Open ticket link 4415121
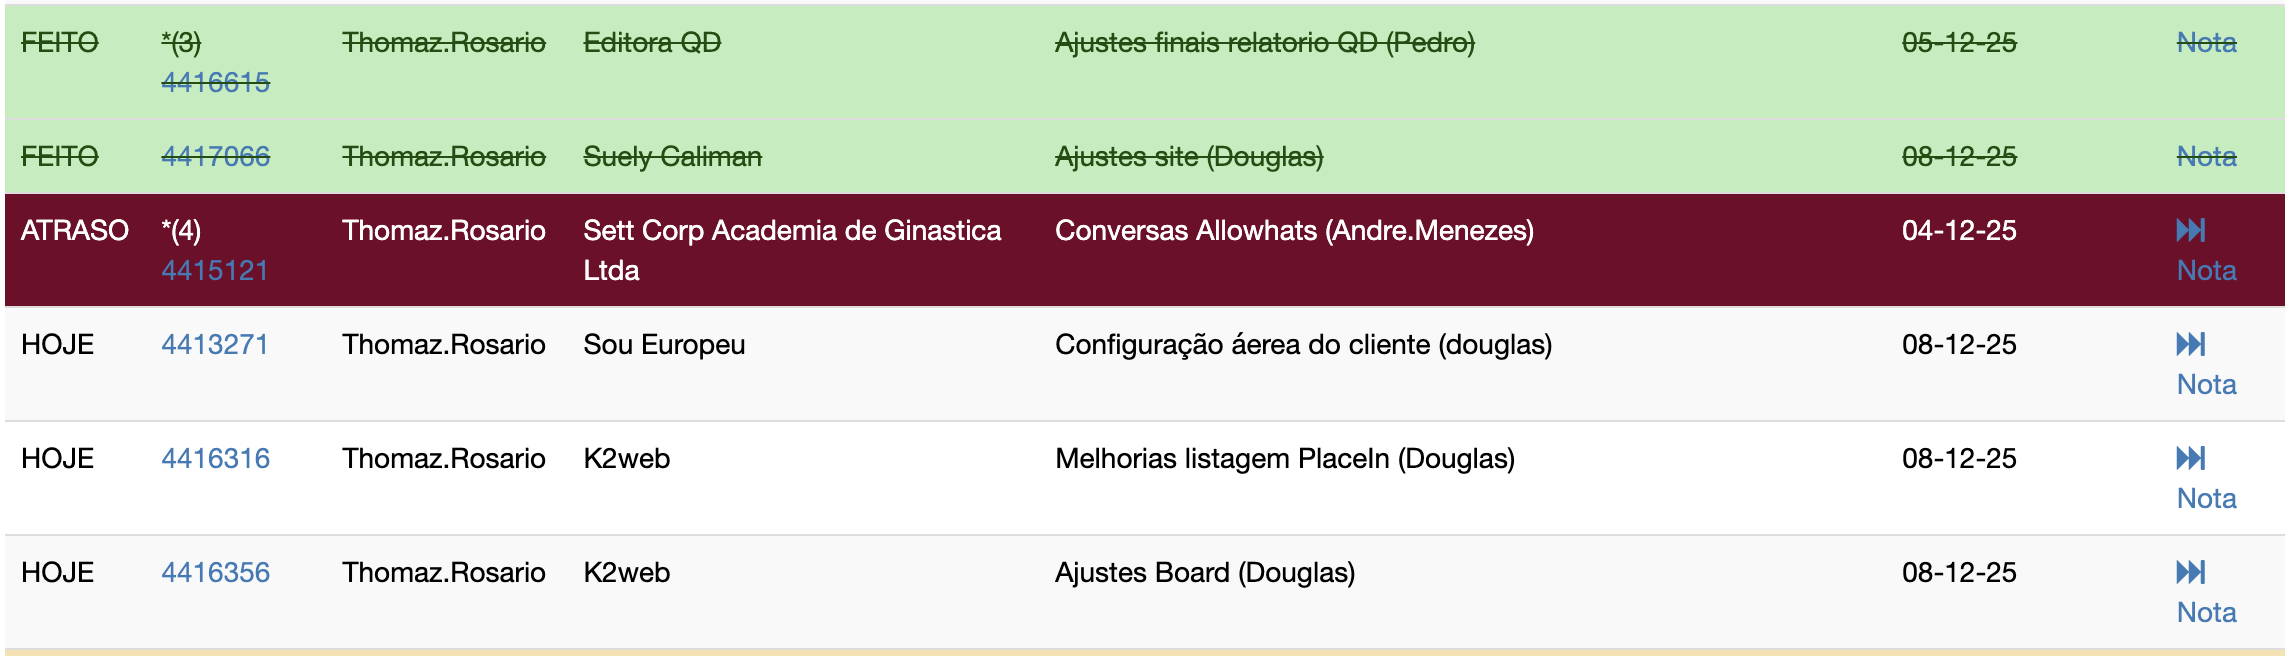Screen dimensions: 2296x656 click(215, 271)
